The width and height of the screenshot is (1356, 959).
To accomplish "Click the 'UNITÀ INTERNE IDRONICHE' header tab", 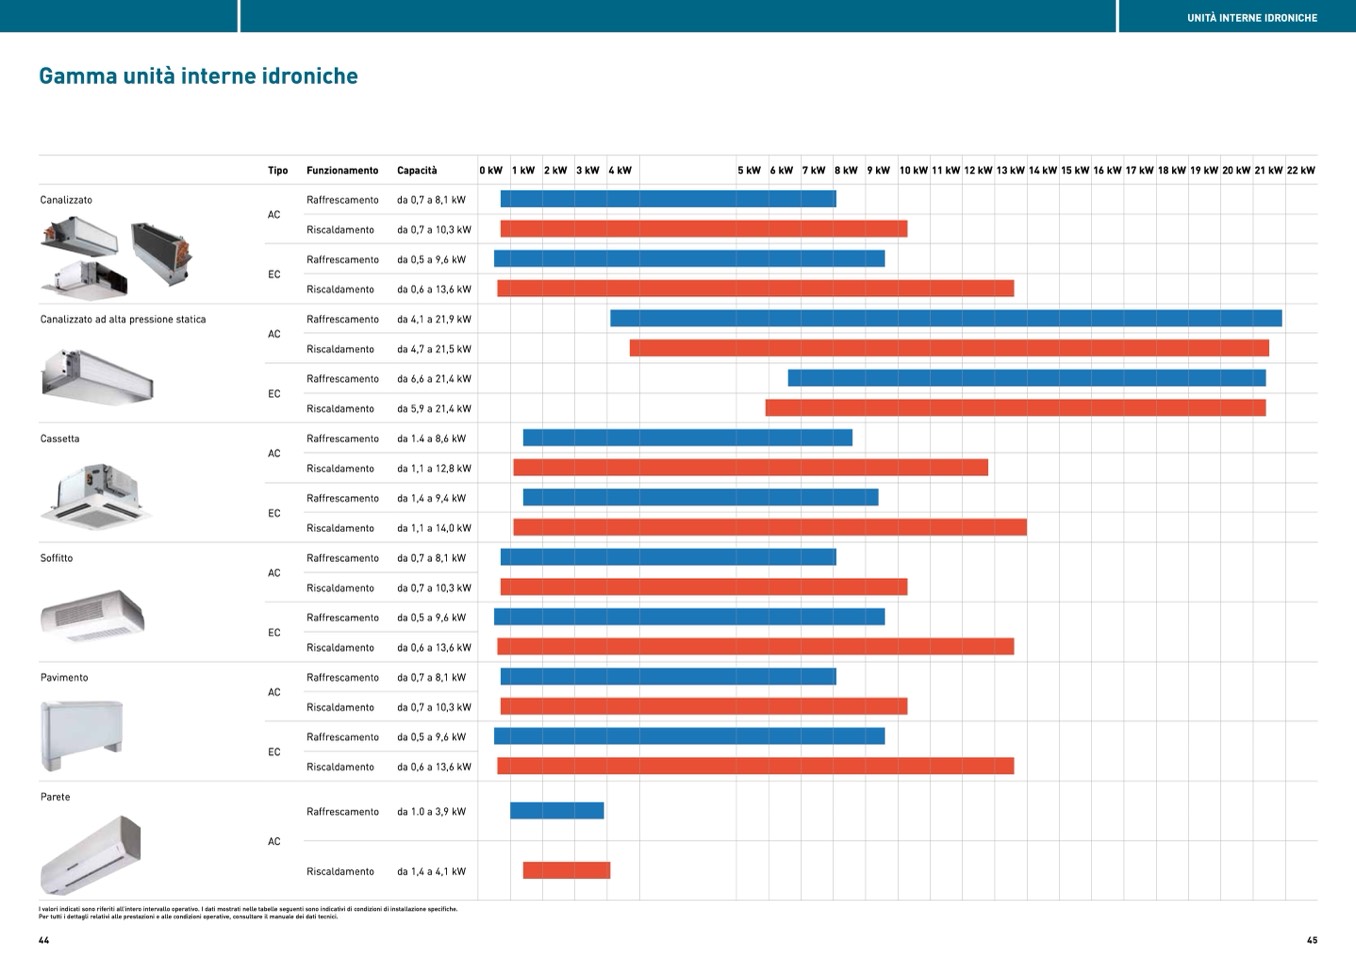I will tap(1251, 18).
